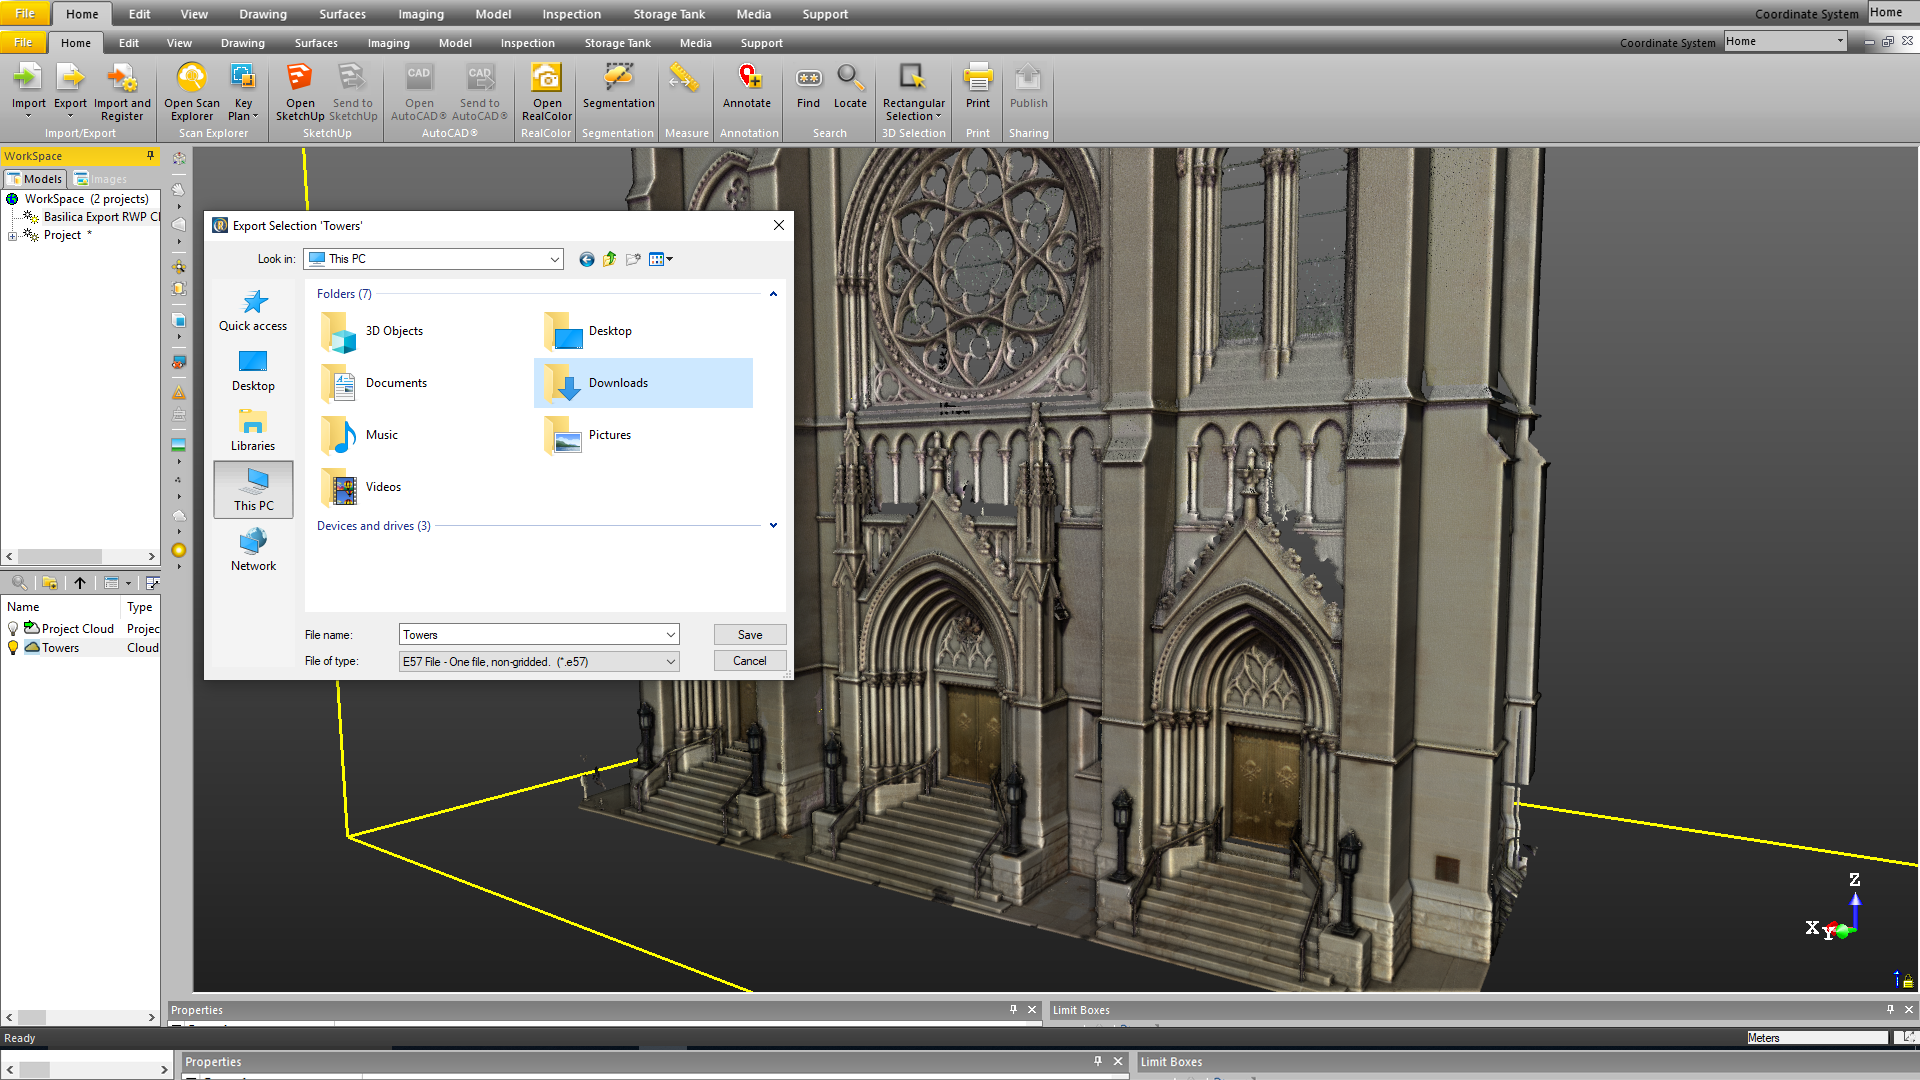The image size is (1920, 1080).
Task: Select the Pictures folder
Action: click(x=588, y=435)
